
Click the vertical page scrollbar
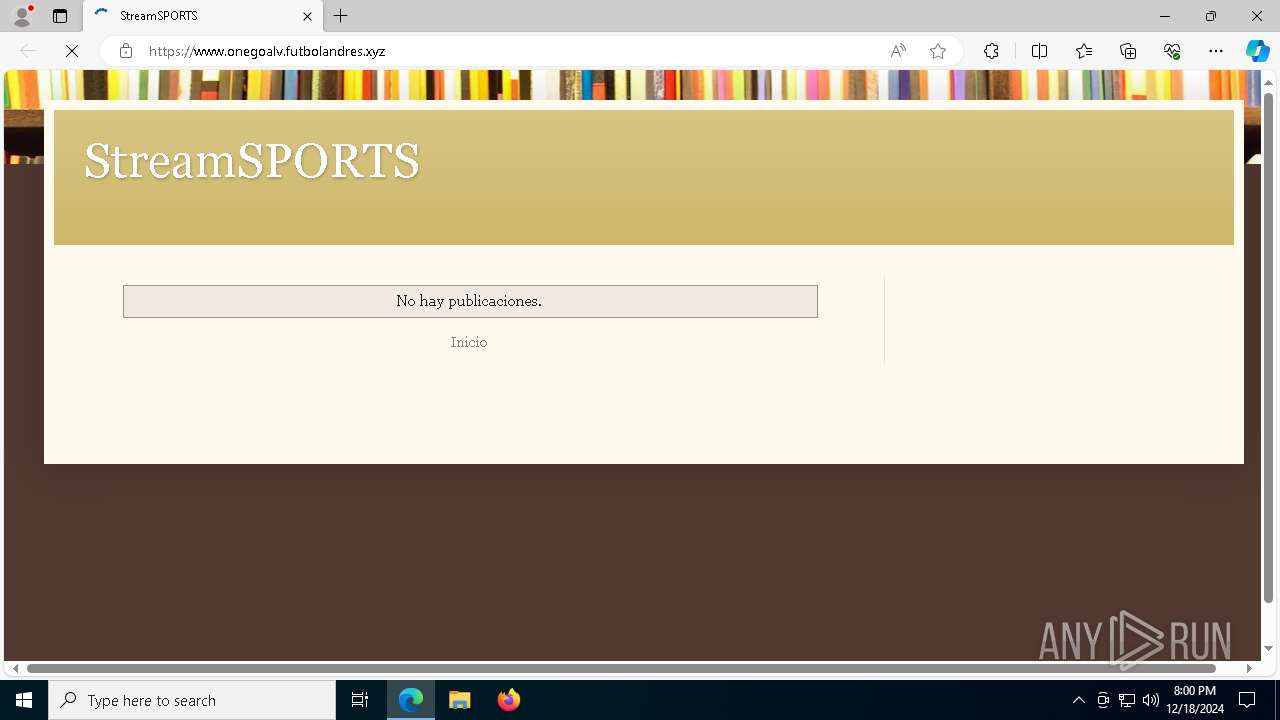[x=1268, y=347]
